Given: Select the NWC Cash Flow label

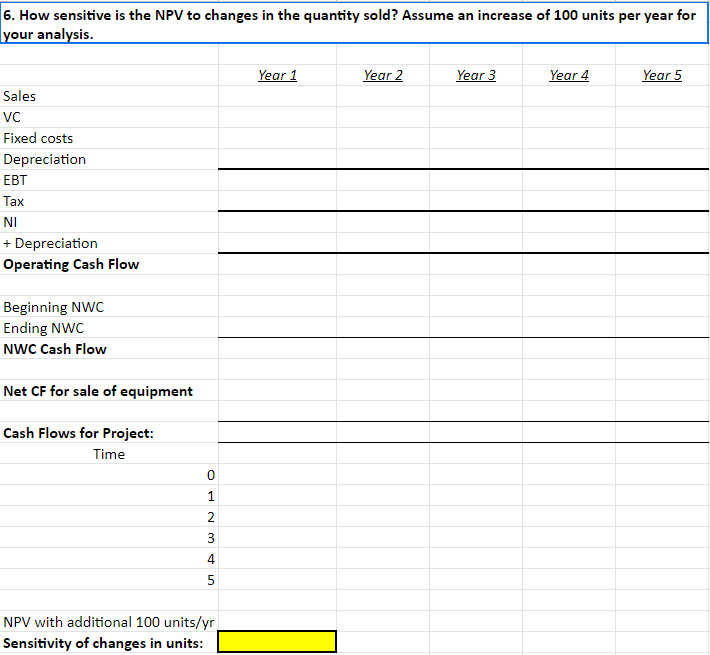Looking at the screenshot, I should point(55,349).
